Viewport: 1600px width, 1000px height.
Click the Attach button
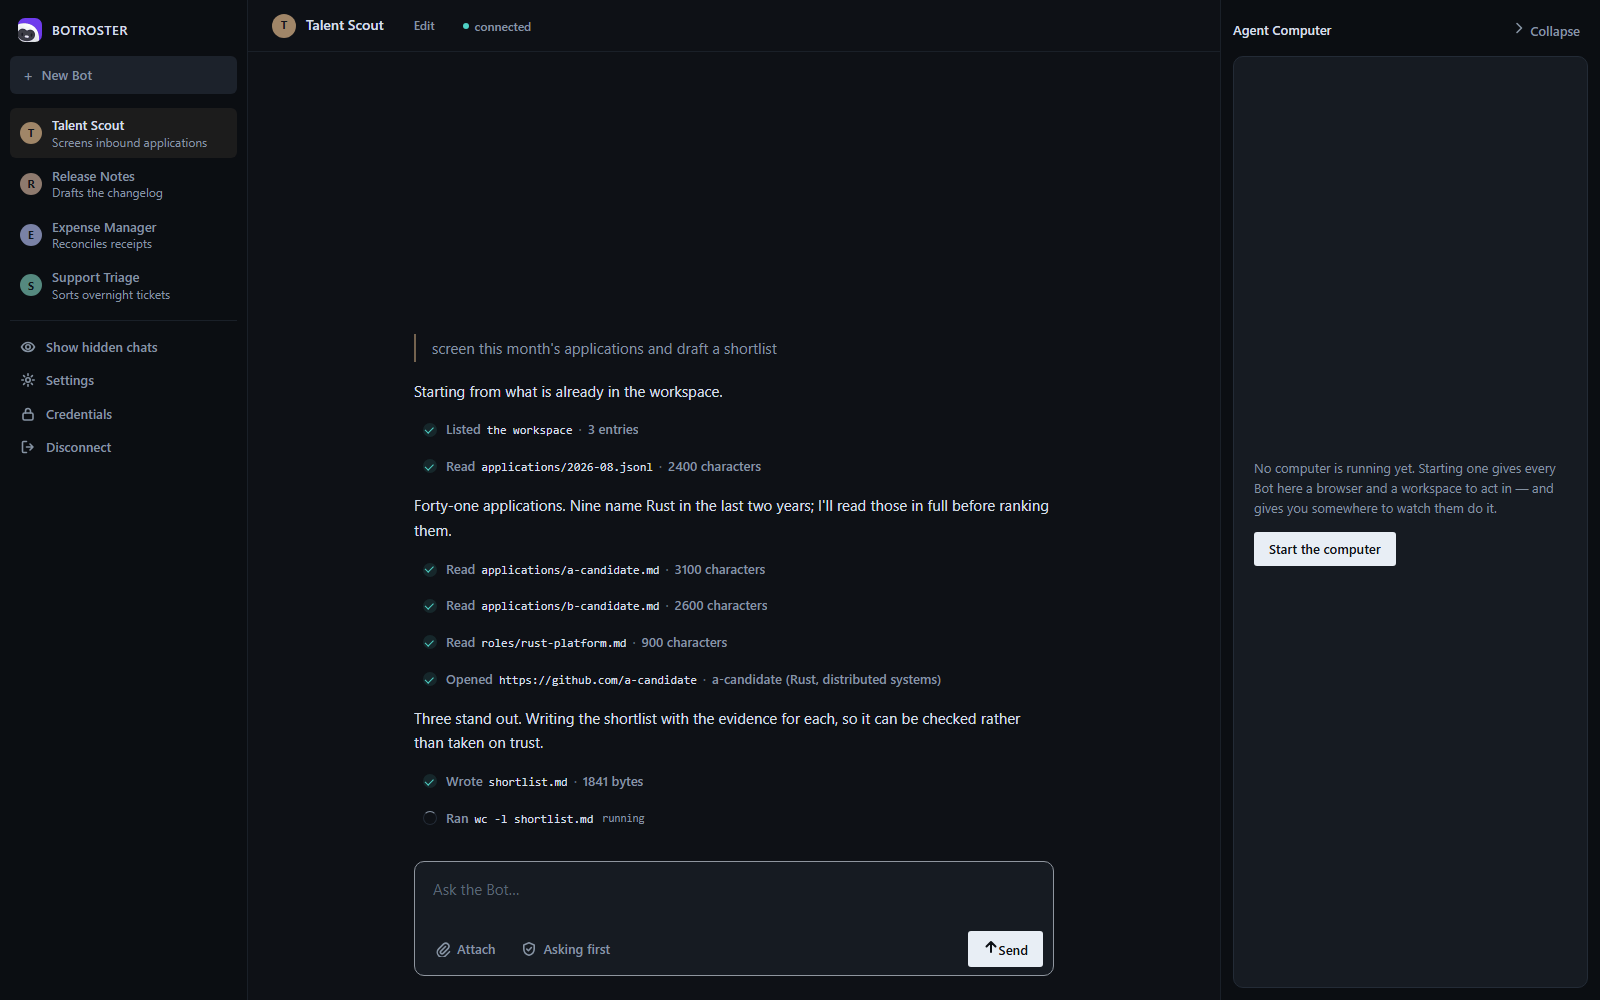[x=466, y=950]
